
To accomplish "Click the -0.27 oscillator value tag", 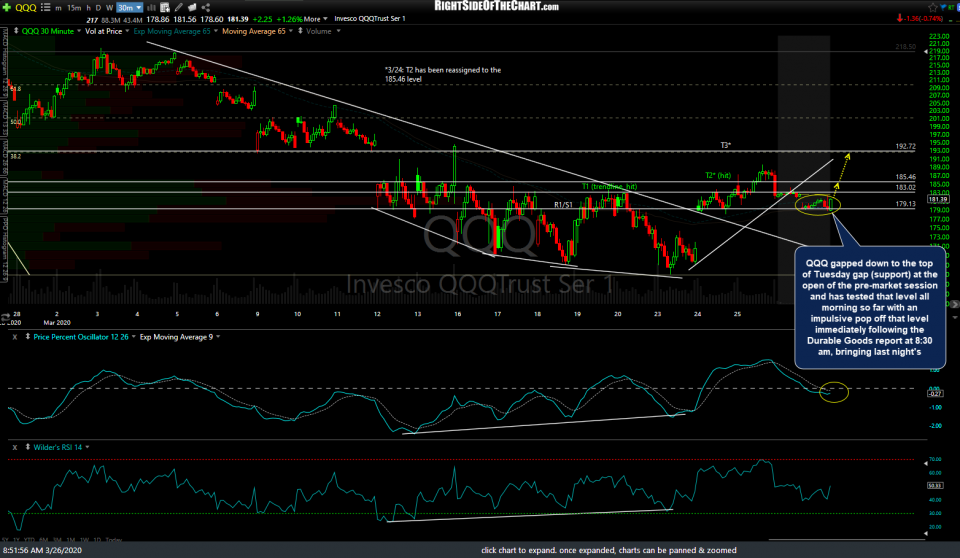I will (935, 393).
